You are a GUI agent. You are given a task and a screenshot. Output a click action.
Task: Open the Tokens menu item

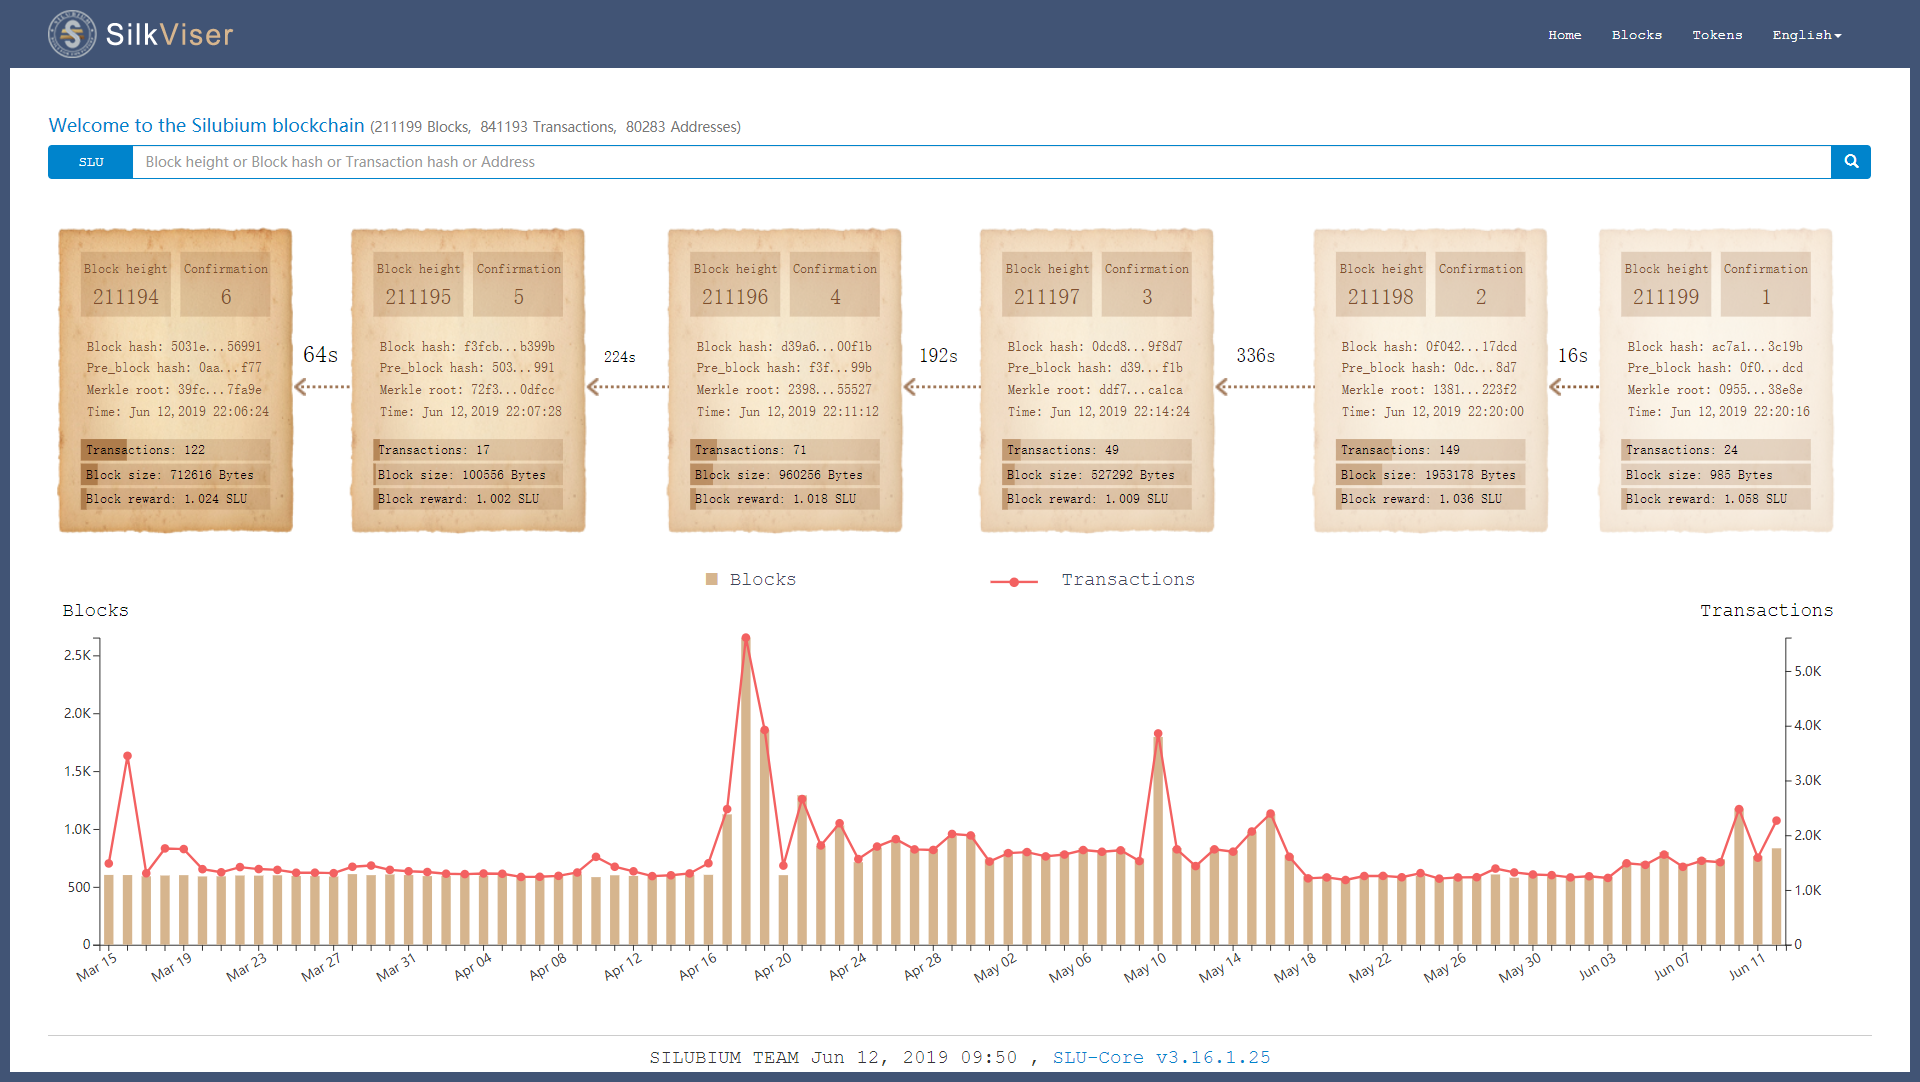click(x=1716, y=35)
